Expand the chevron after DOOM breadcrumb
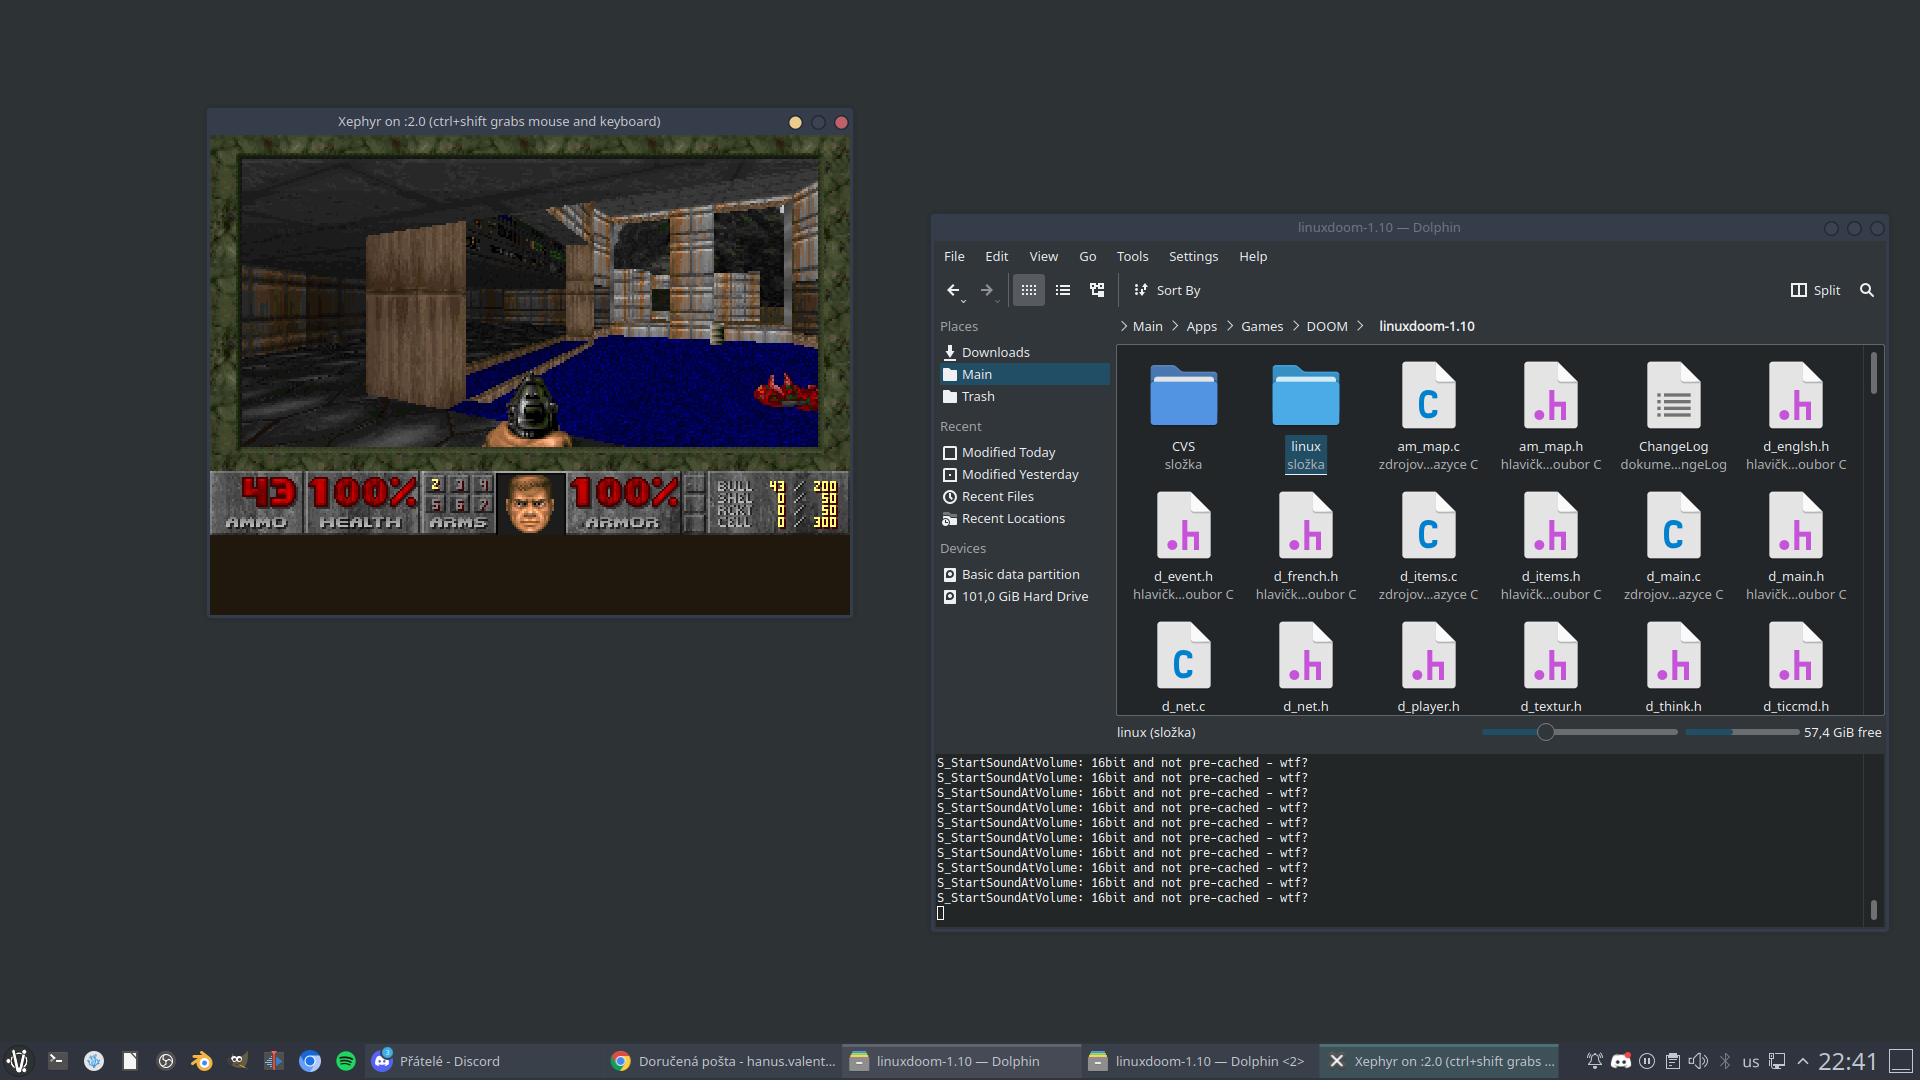 click(1360, 326)
